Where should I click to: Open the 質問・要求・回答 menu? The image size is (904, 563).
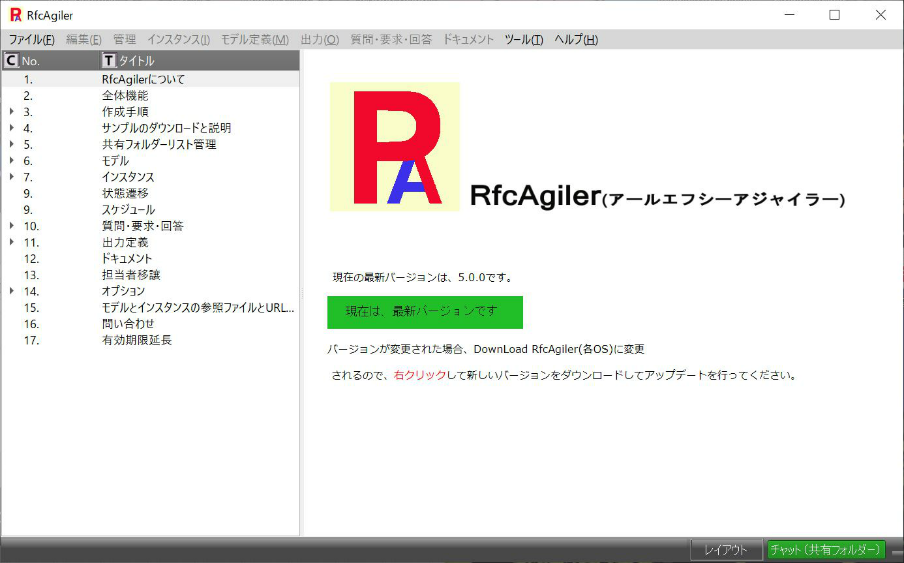(391, 39)
